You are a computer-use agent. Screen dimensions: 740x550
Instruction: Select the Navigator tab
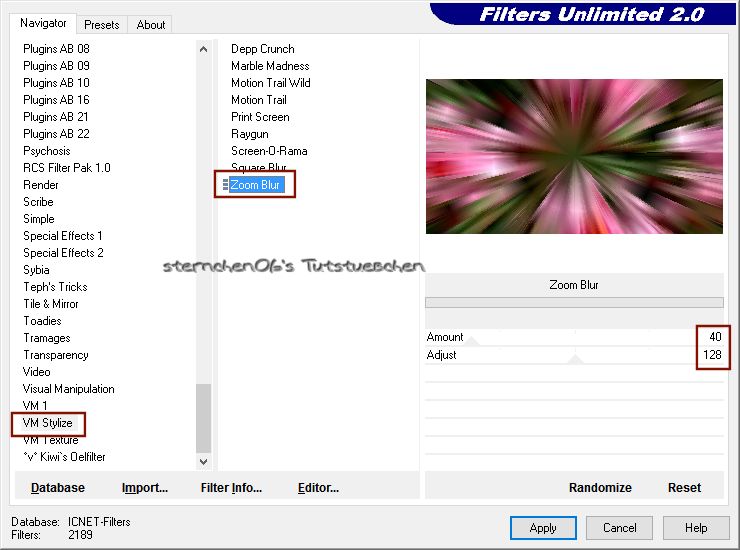tap(44, 23)
